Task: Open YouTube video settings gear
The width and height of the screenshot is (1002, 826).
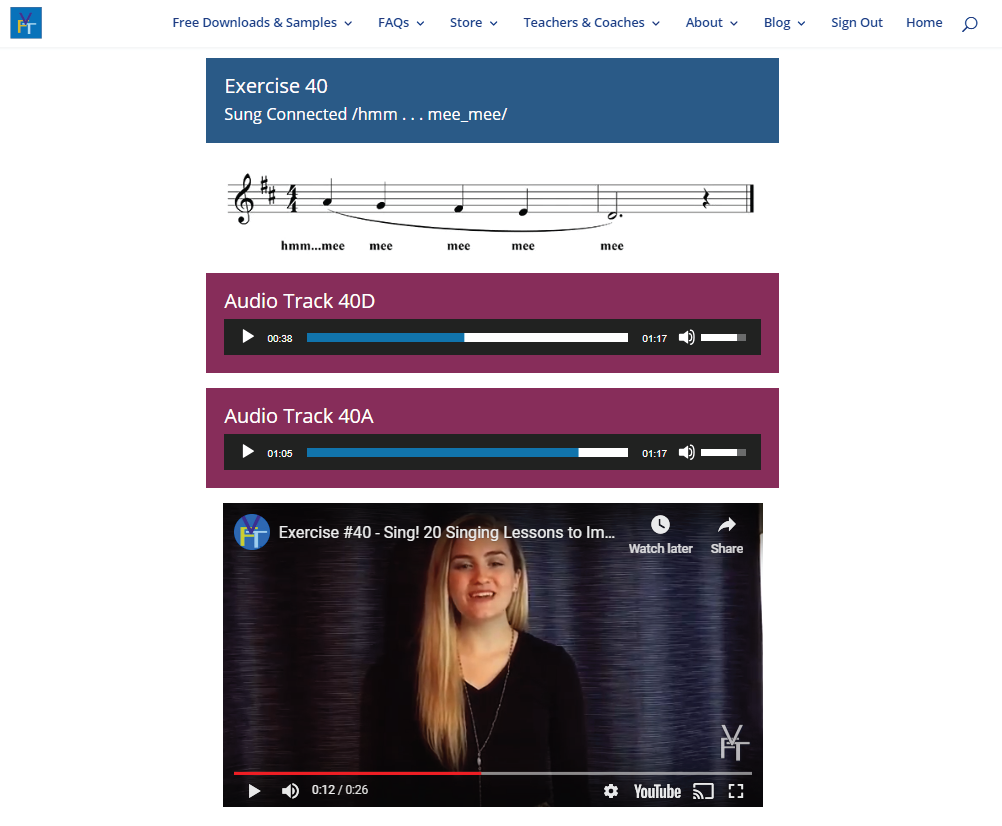Action: click(611, 791)
